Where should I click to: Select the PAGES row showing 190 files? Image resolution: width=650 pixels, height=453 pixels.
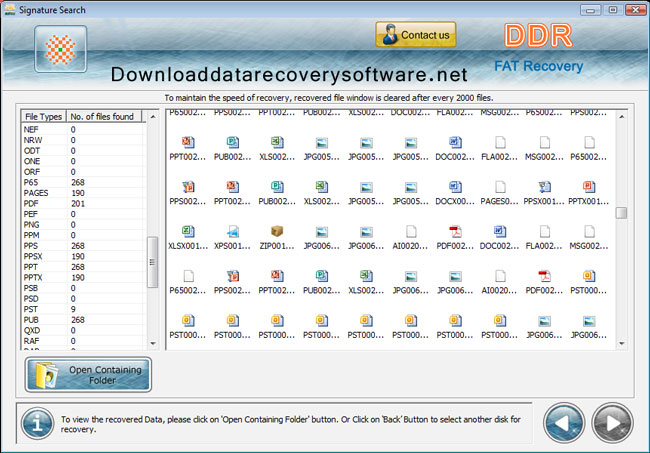click(83, 193)
